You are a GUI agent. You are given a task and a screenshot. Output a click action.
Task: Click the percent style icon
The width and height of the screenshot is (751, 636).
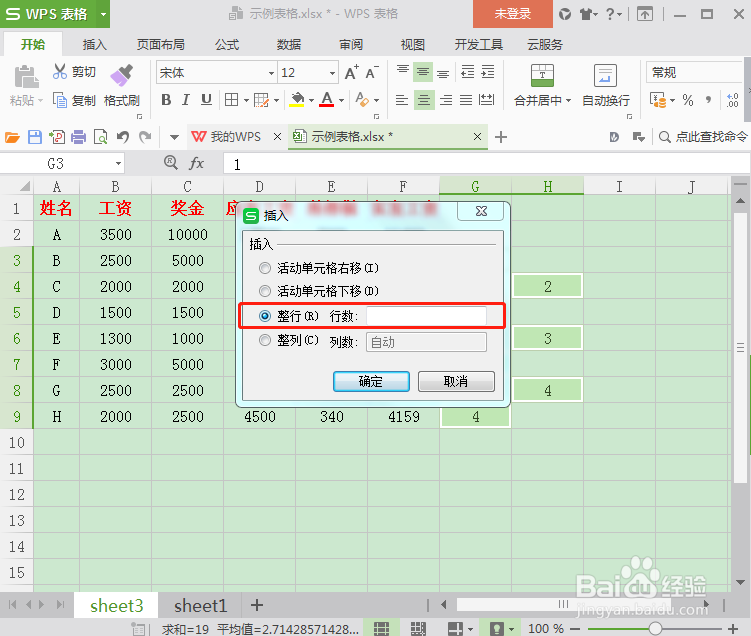pos(688,100)
